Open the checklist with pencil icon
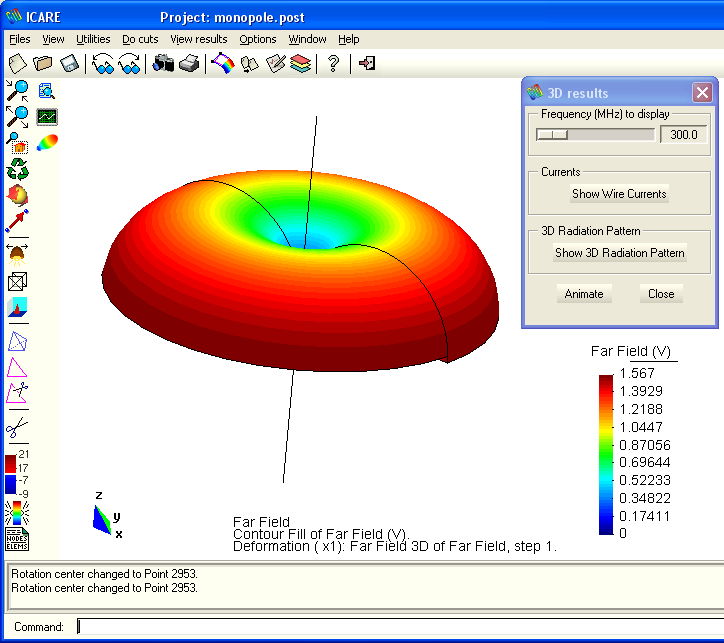This screenshot has height=643, width=724. click(276, 64)
